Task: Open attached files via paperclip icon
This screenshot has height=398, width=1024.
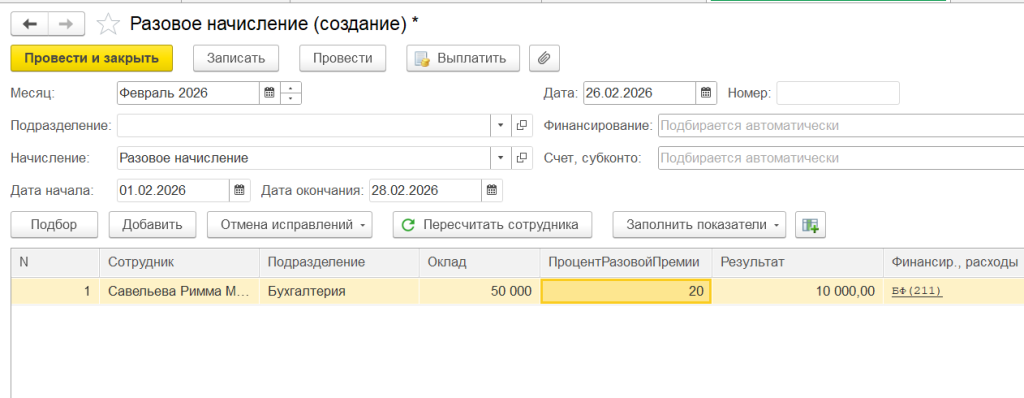Action: pyautogui.click(x=544, y=58)
